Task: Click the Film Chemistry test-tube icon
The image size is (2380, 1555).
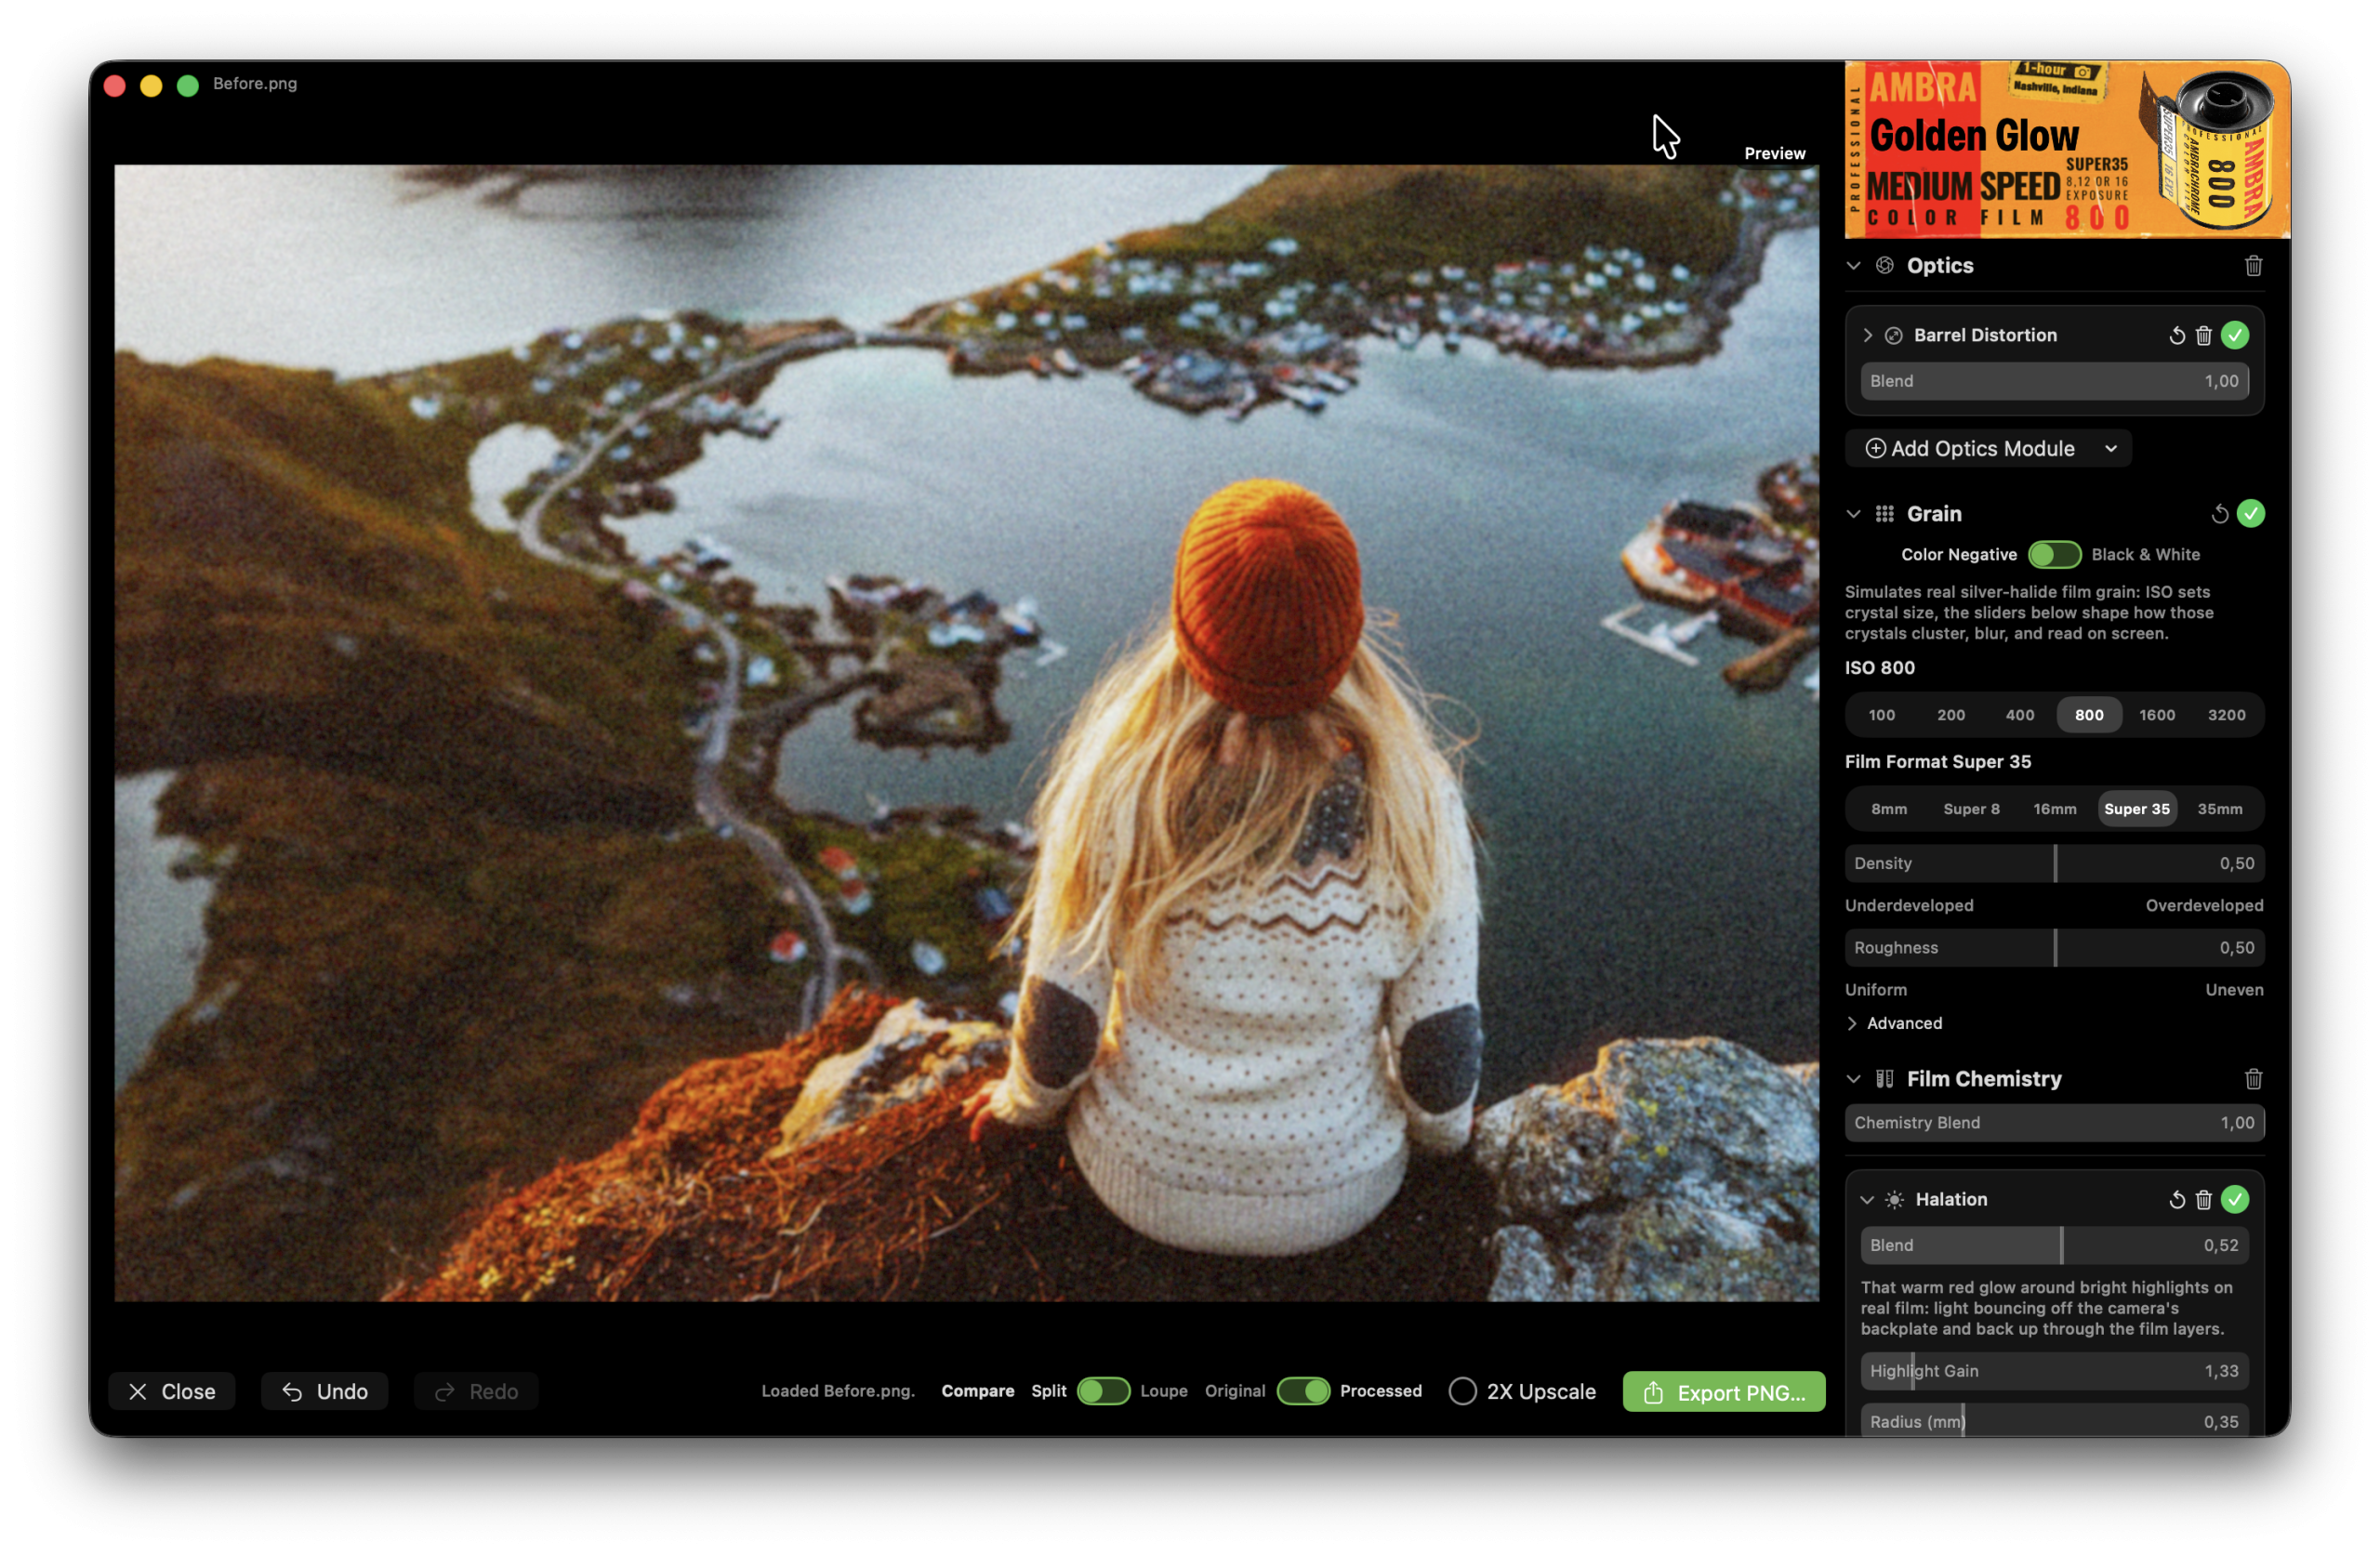Action: click(1884, 1079)
